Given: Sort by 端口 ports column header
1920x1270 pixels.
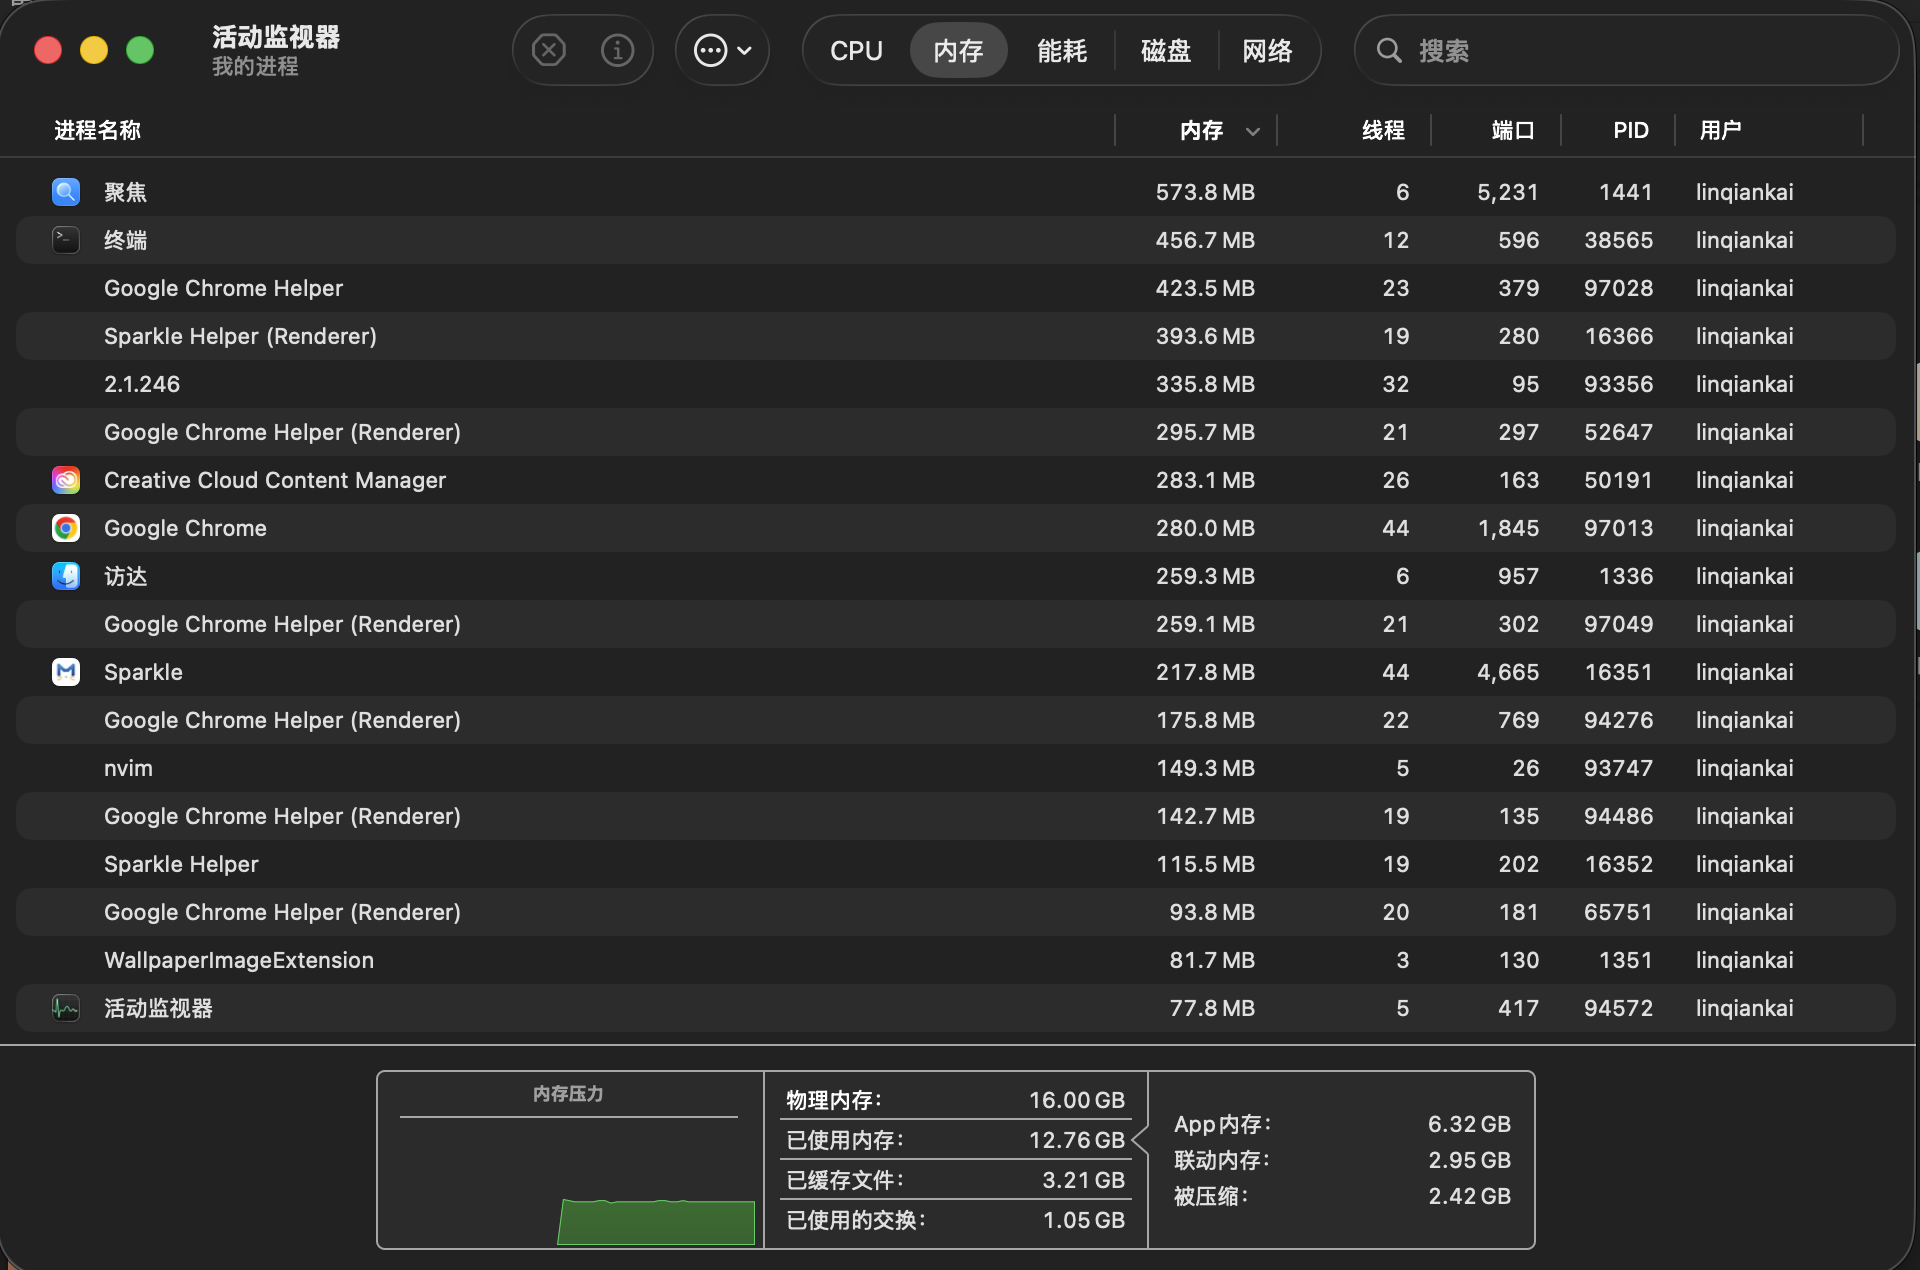Looking at the screenshot, I should tap(1512, 130).
